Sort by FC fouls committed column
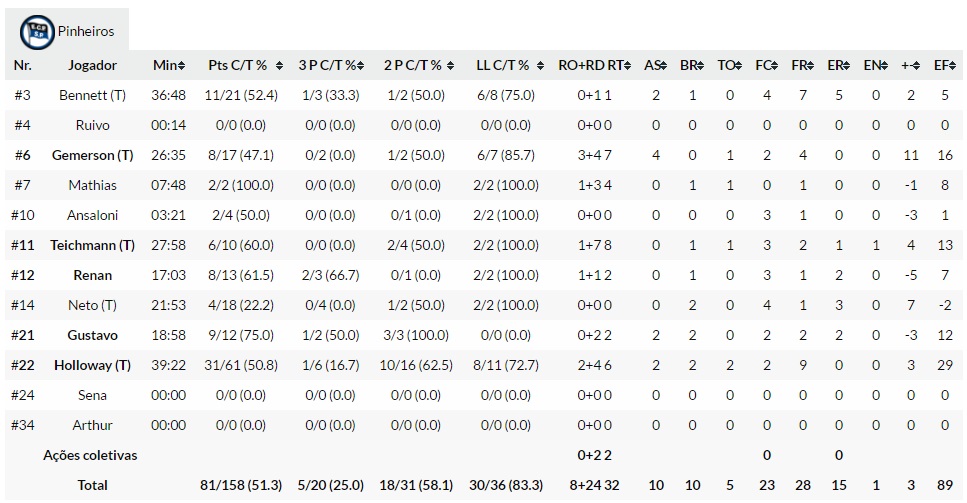The image size is (967, 503). (x=767, y=65)
